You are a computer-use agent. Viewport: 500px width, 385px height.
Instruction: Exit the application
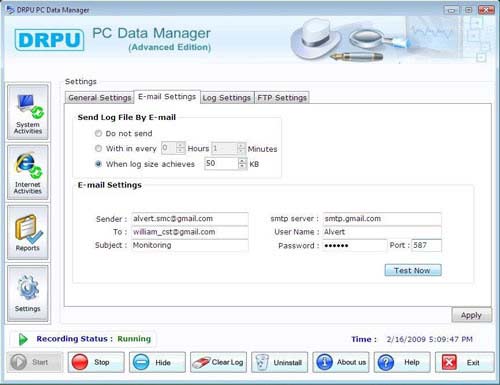tap(464, 362)
